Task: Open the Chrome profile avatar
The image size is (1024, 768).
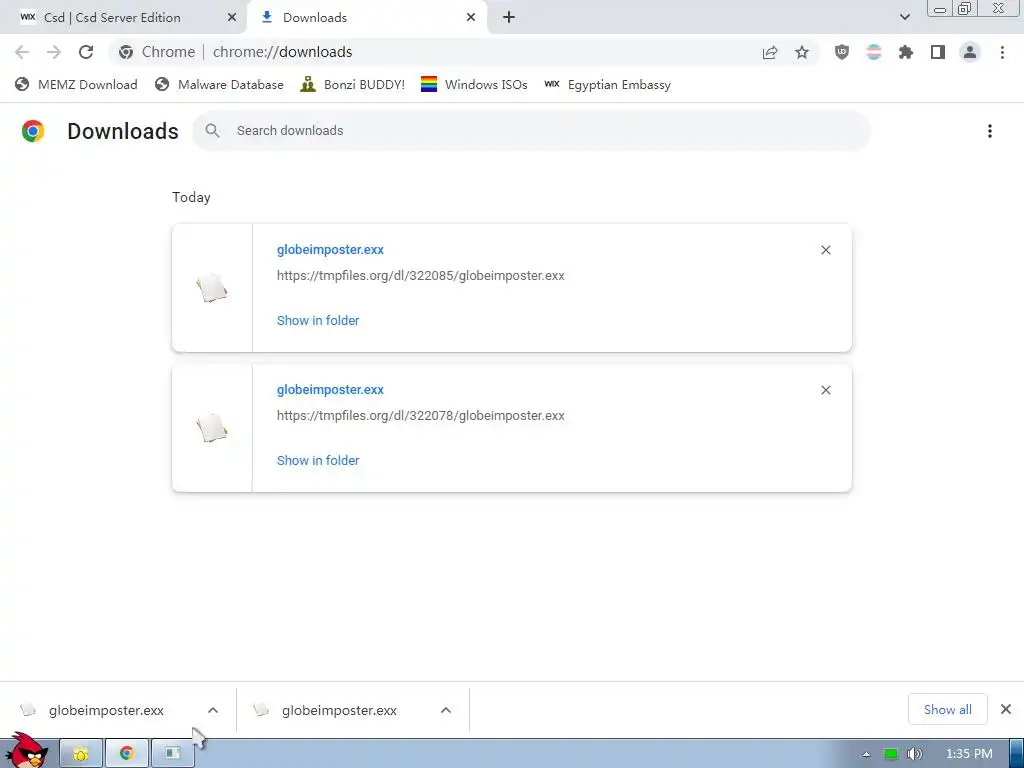Action: [x=970, y=52]
